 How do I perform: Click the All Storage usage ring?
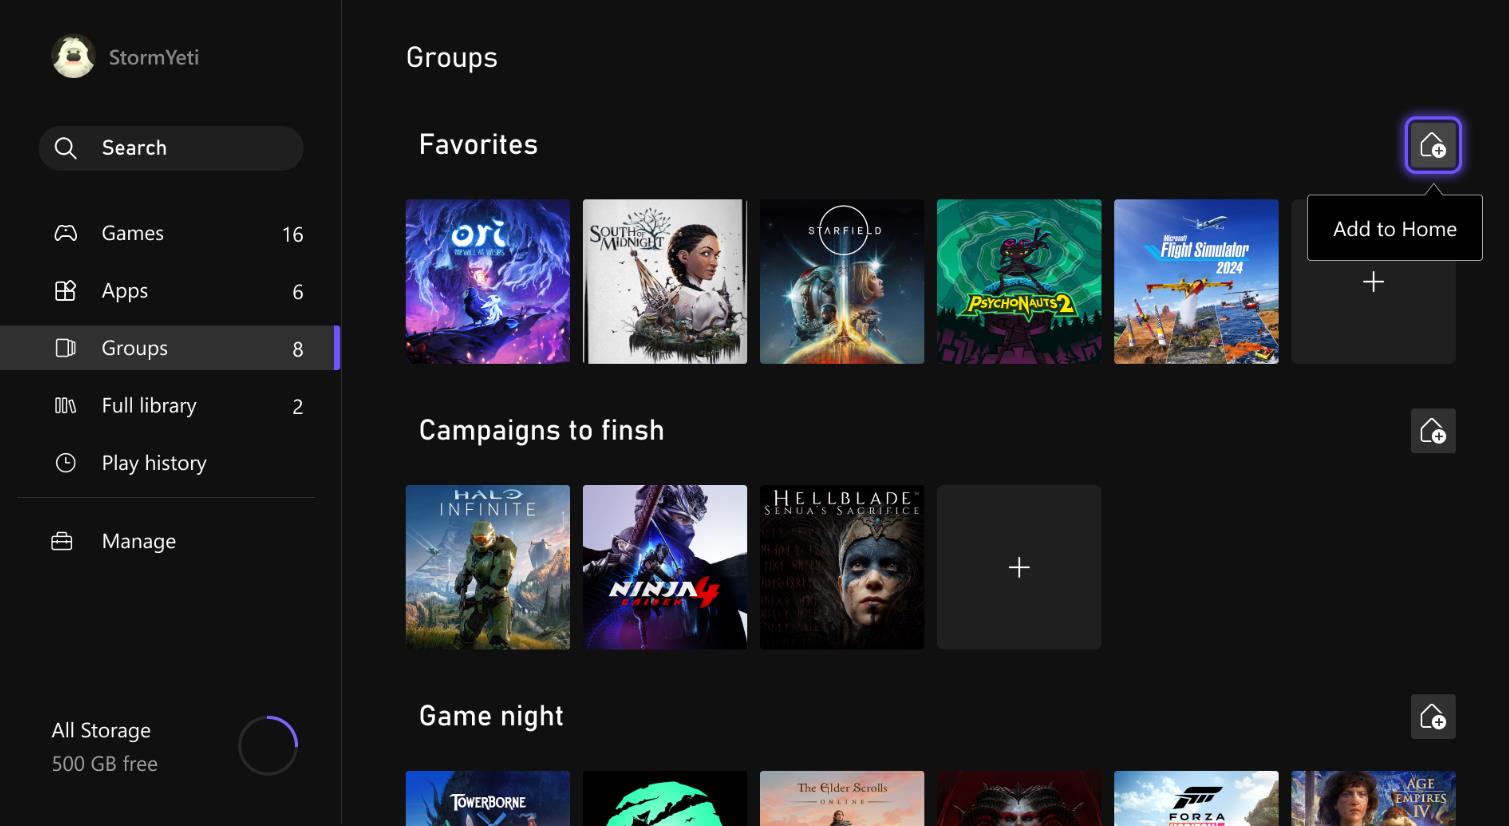coord(268,746)
